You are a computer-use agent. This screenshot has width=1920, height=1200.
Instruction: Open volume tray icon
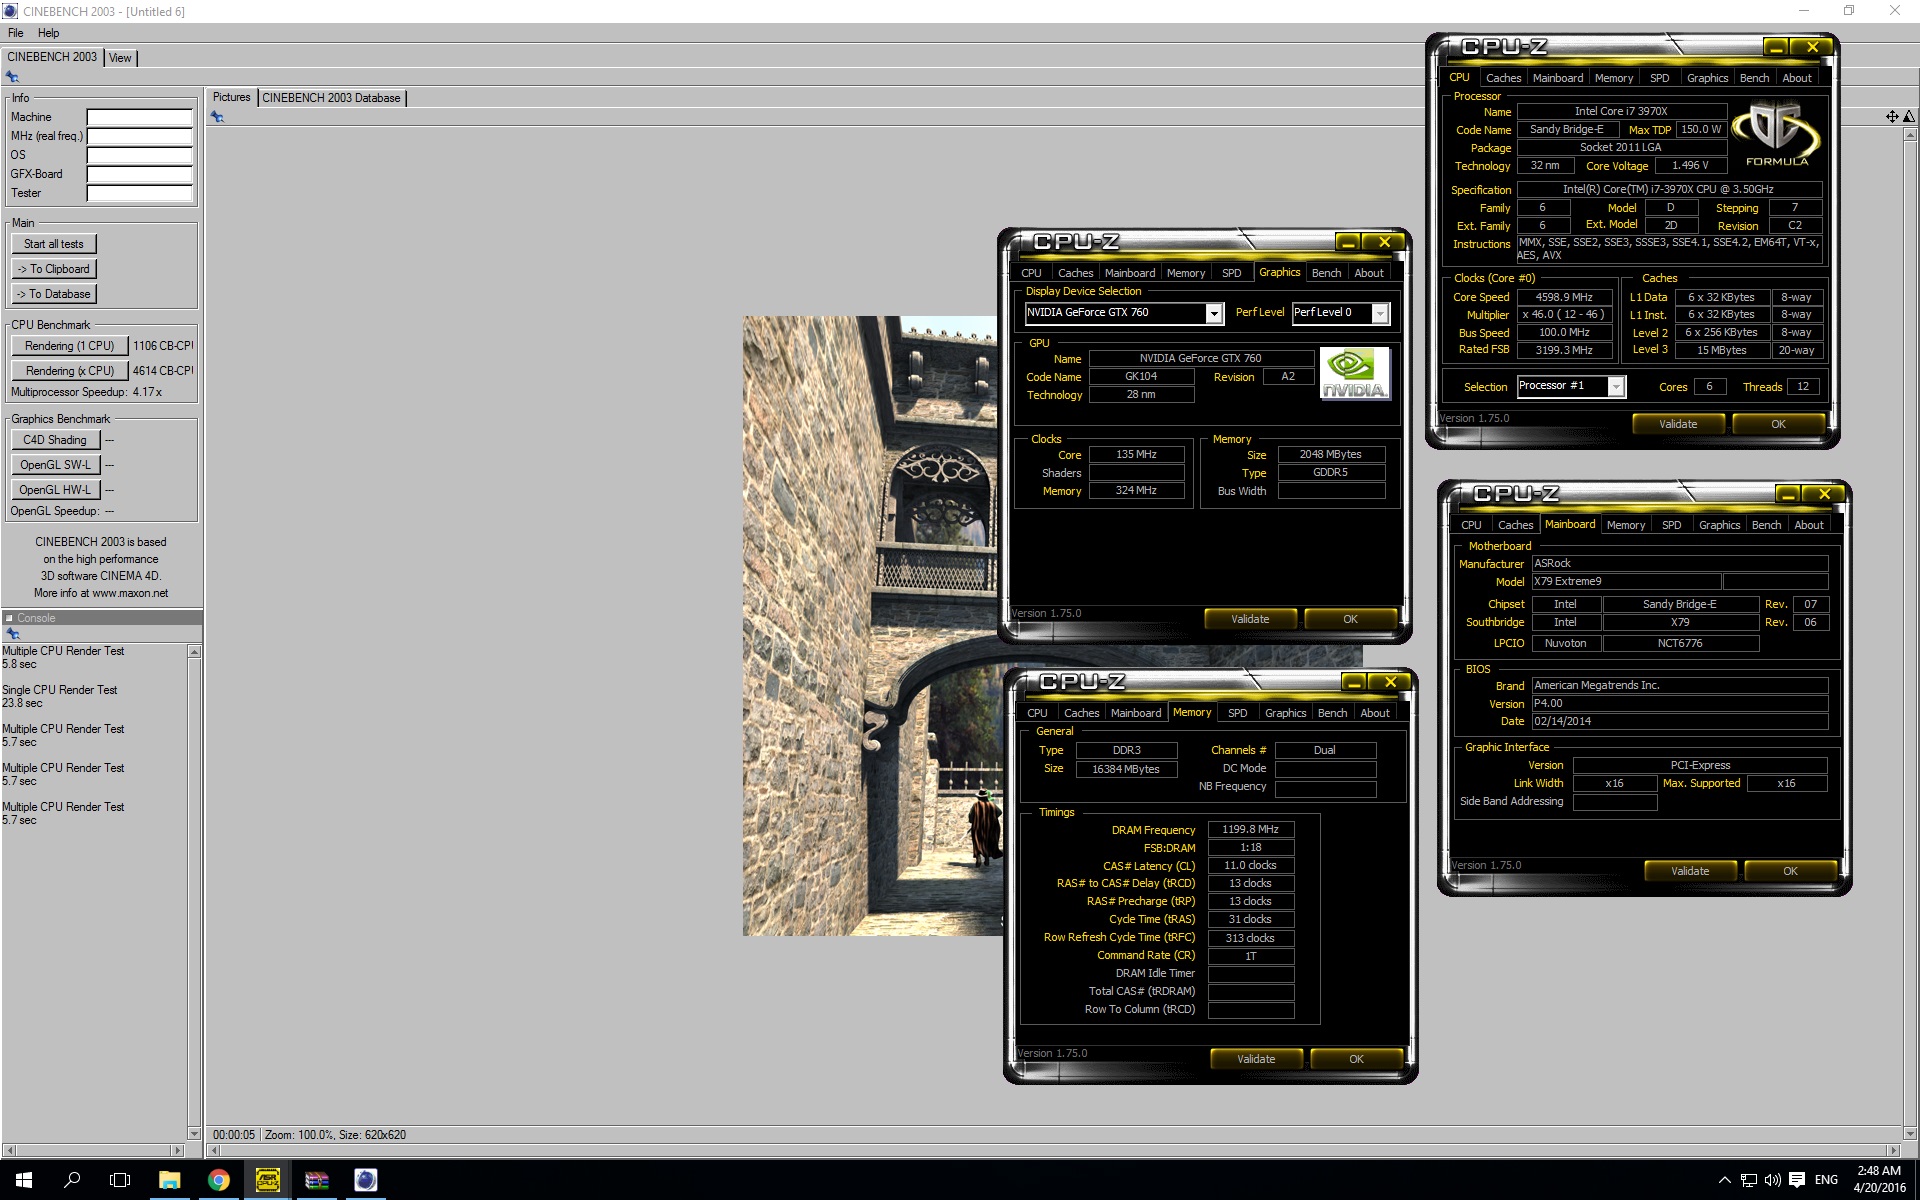click(1772, 1180)
